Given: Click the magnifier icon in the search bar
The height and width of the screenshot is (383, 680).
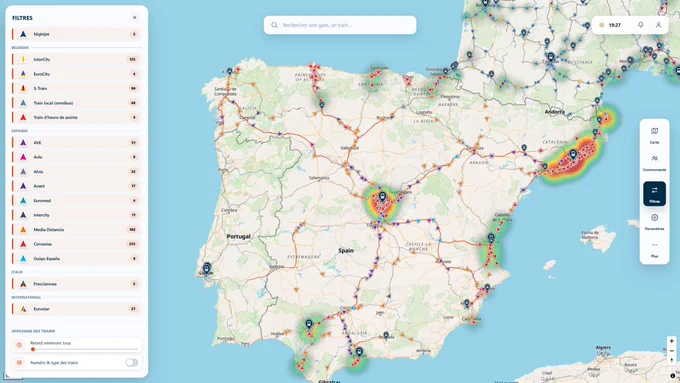Looking at the screenshot, I should pos(275,25).
